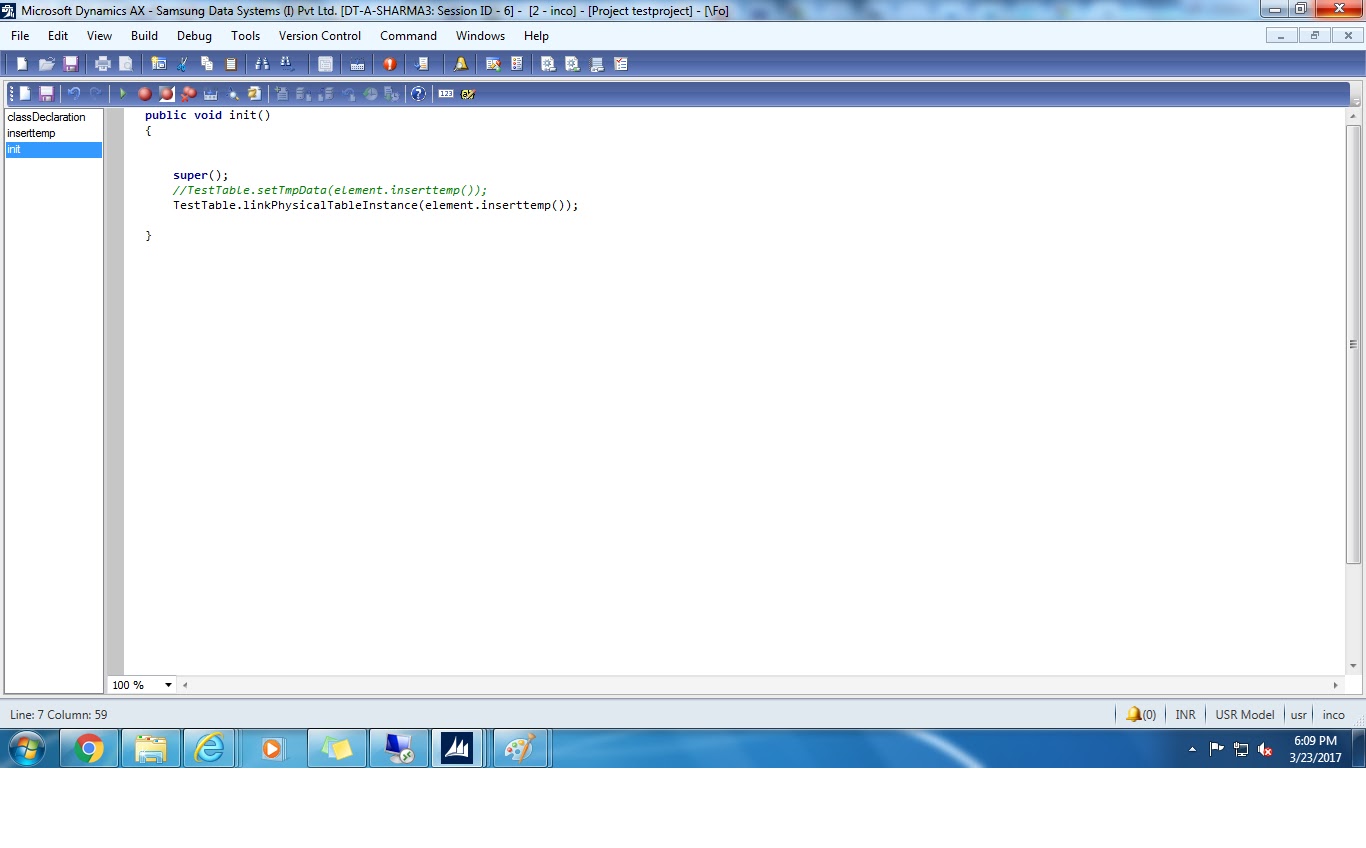
Task: Click the notifications bell showing (0)
Action: (1140, 714)
